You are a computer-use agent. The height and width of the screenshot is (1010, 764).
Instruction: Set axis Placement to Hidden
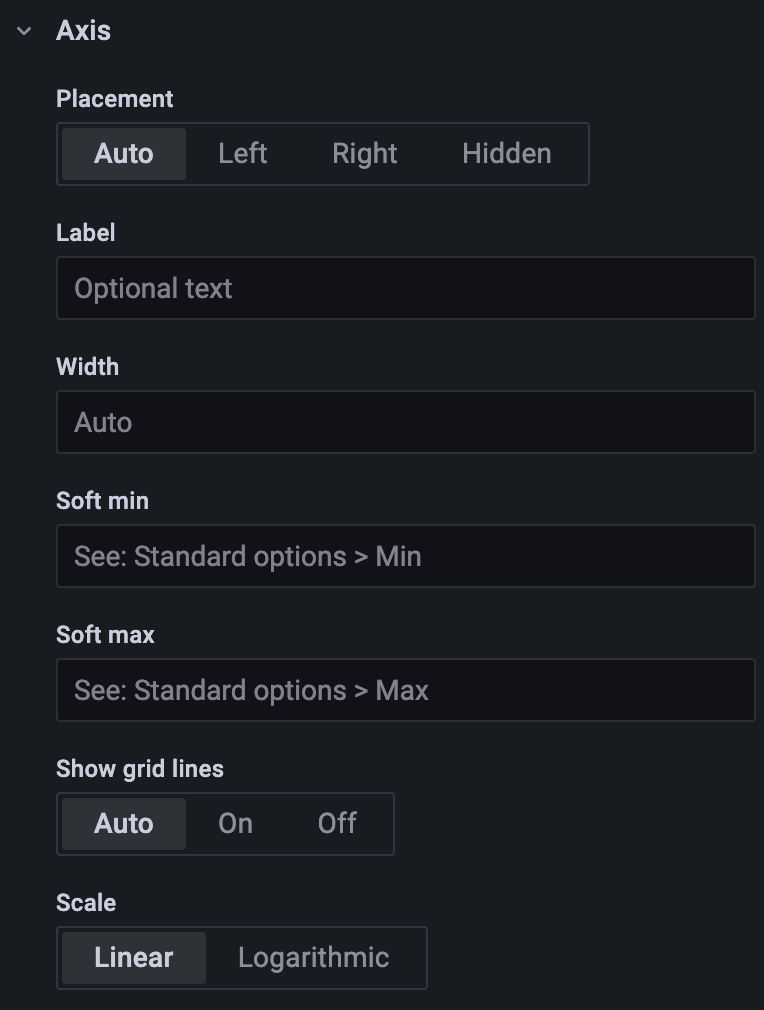(506, 154)
